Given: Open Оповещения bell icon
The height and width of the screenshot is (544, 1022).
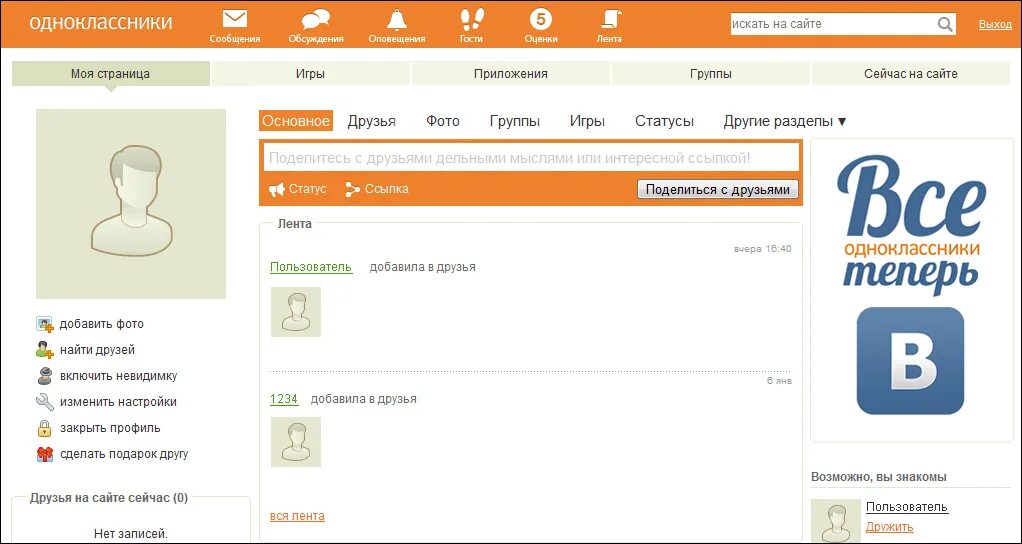Looking at the screenshot, I should tap(396, 20).
